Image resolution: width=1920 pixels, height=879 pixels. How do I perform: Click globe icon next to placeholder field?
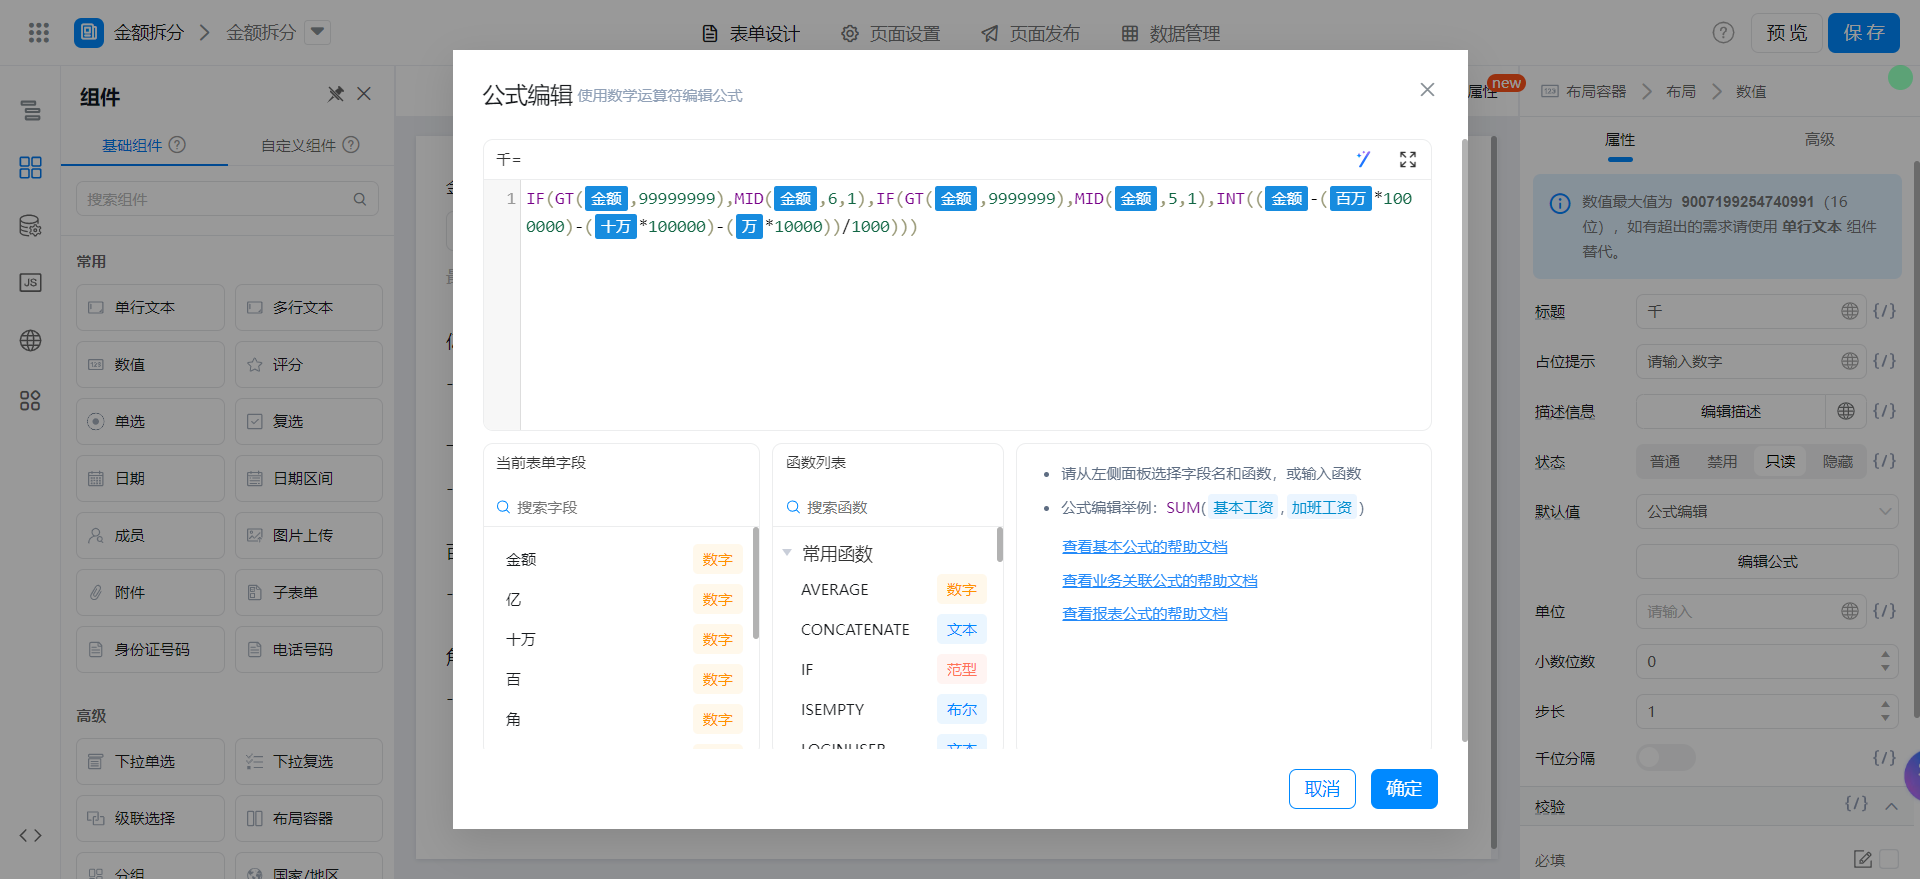[1850, 361]
